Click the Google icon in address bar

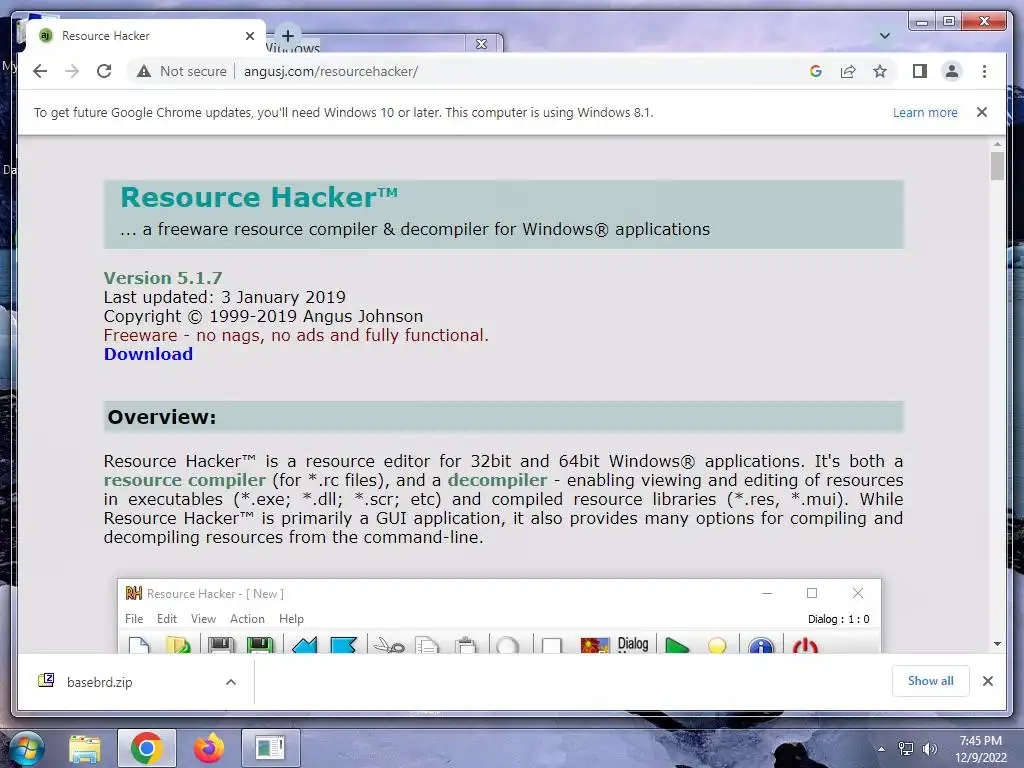(x=816, y=71)
